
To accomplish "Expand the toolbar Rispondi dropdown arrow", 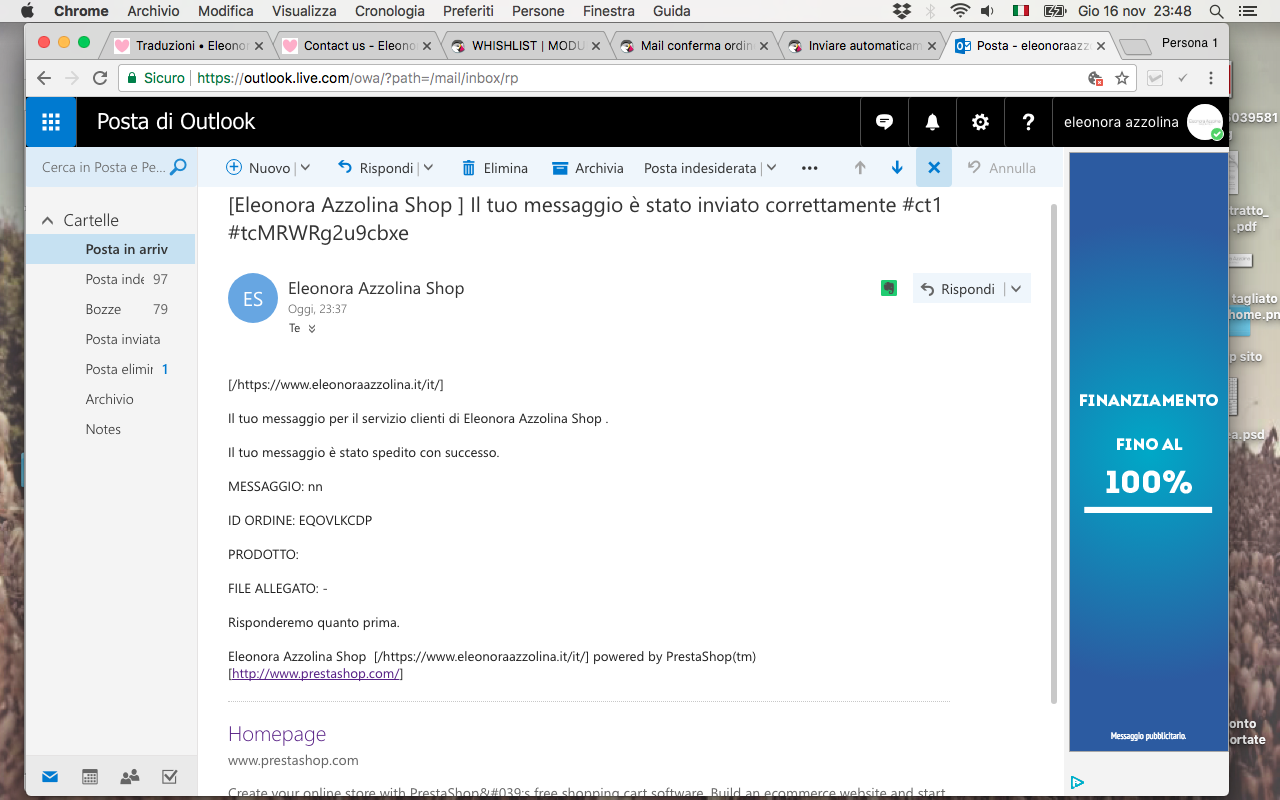I will click(428, 168).
